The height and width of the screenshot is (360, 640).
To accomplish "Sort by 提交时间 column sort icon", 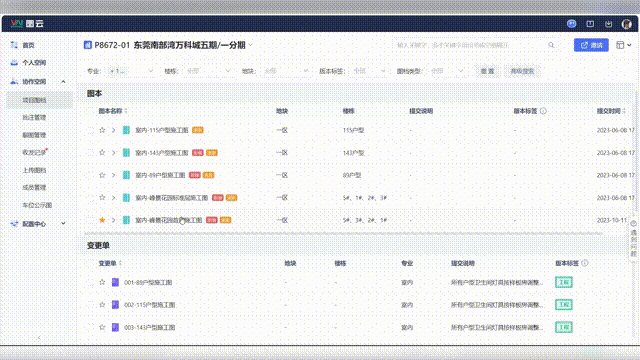I will tap(624, 111).
